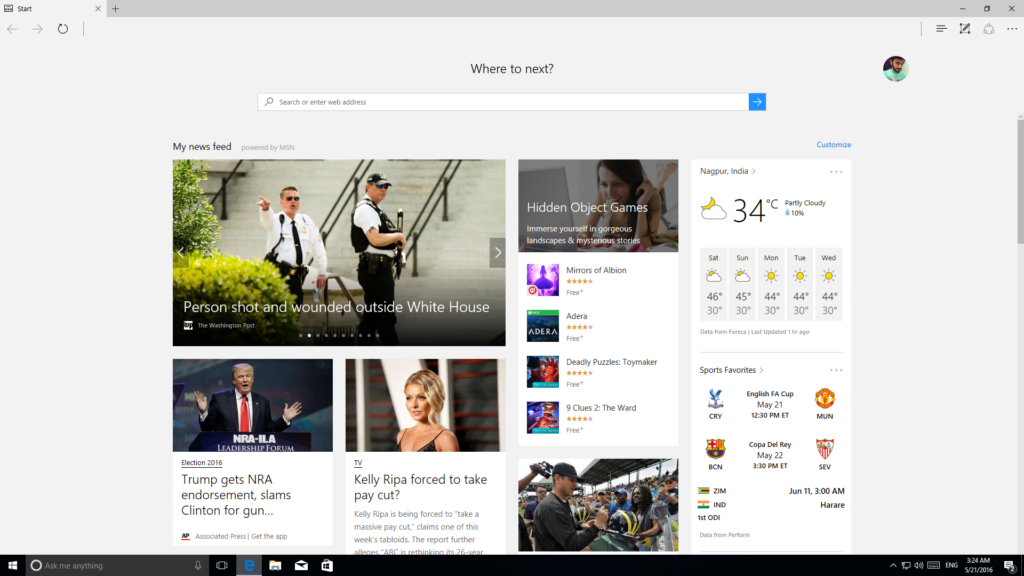The height and width of the screenshot is (576, 1024).
Task: Click the search or web address field
Action: (503, 102)
